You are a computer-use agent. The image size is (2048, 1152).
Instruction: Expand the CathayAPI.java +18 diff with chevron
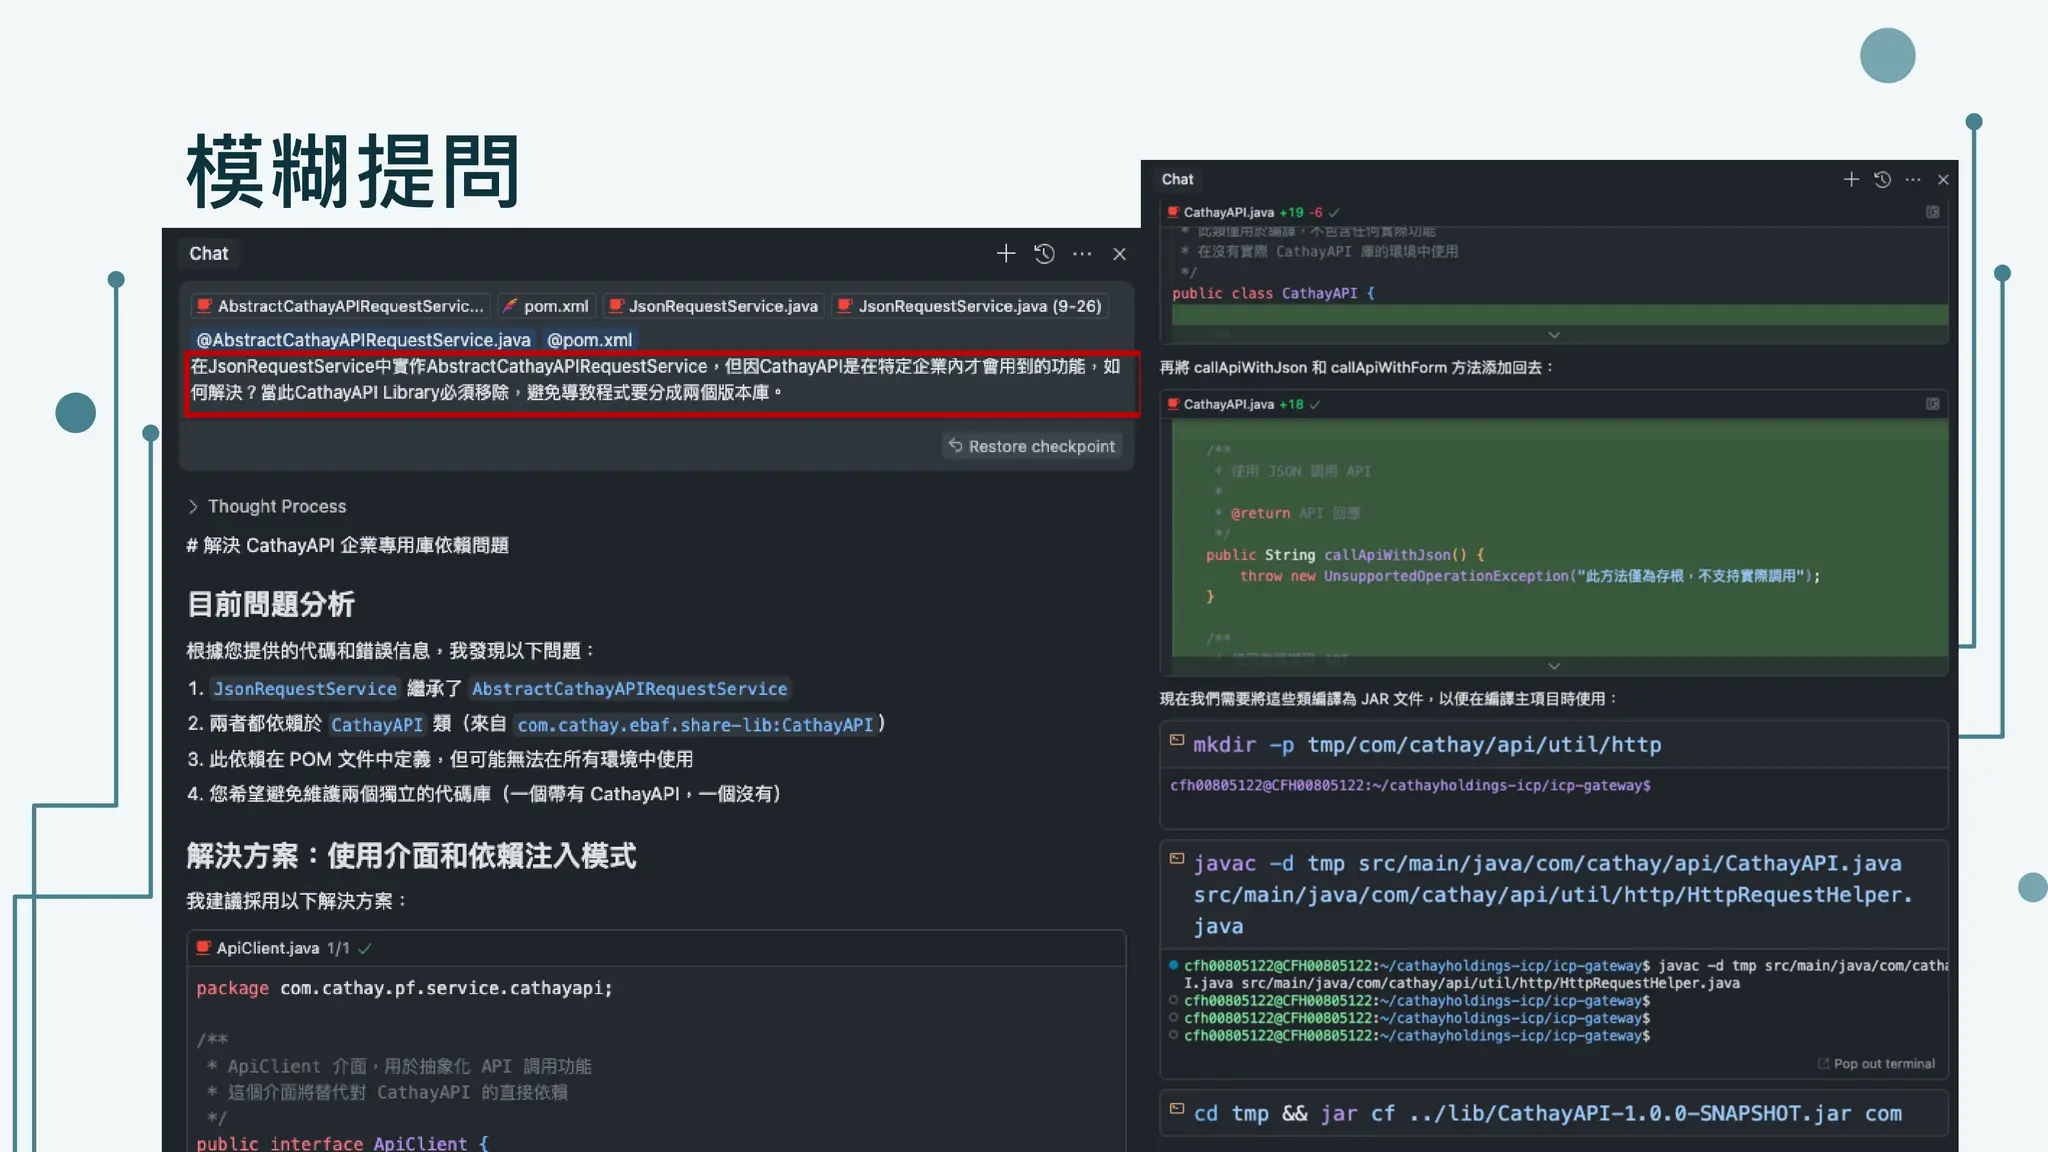tap(1554, 666)
